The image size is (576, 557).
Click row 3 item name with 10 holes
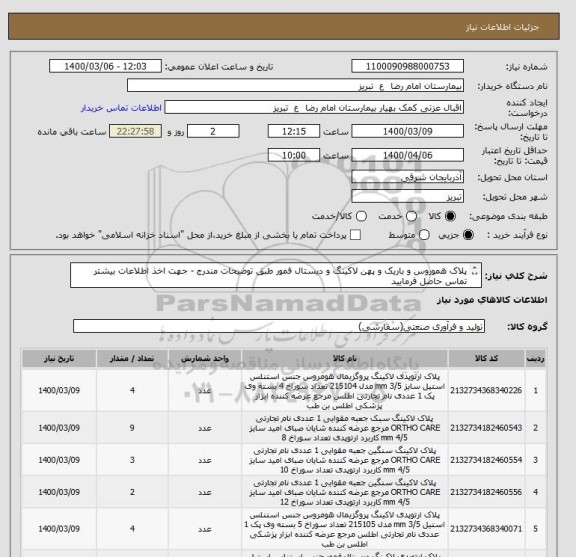(x=345, y=460)
